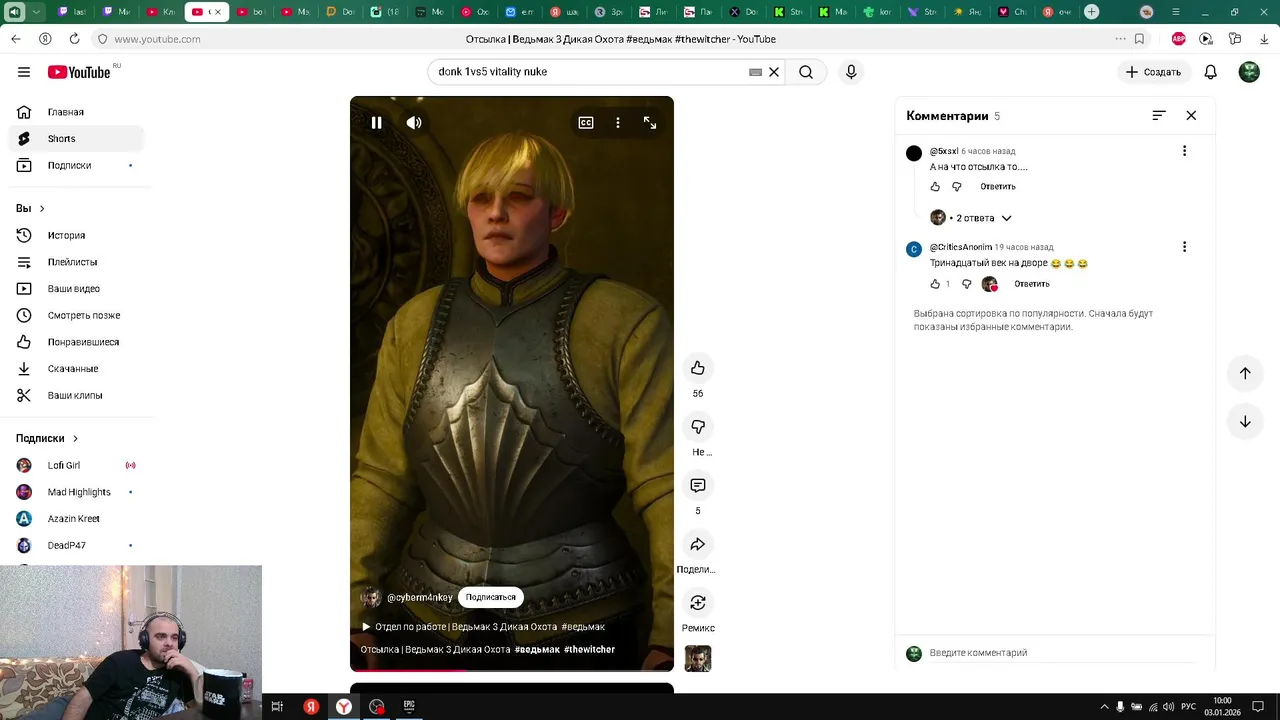This screenshot has width=1280, height=720.
Task: Like the Short with 56 likes
Action: tap(698, 368)
